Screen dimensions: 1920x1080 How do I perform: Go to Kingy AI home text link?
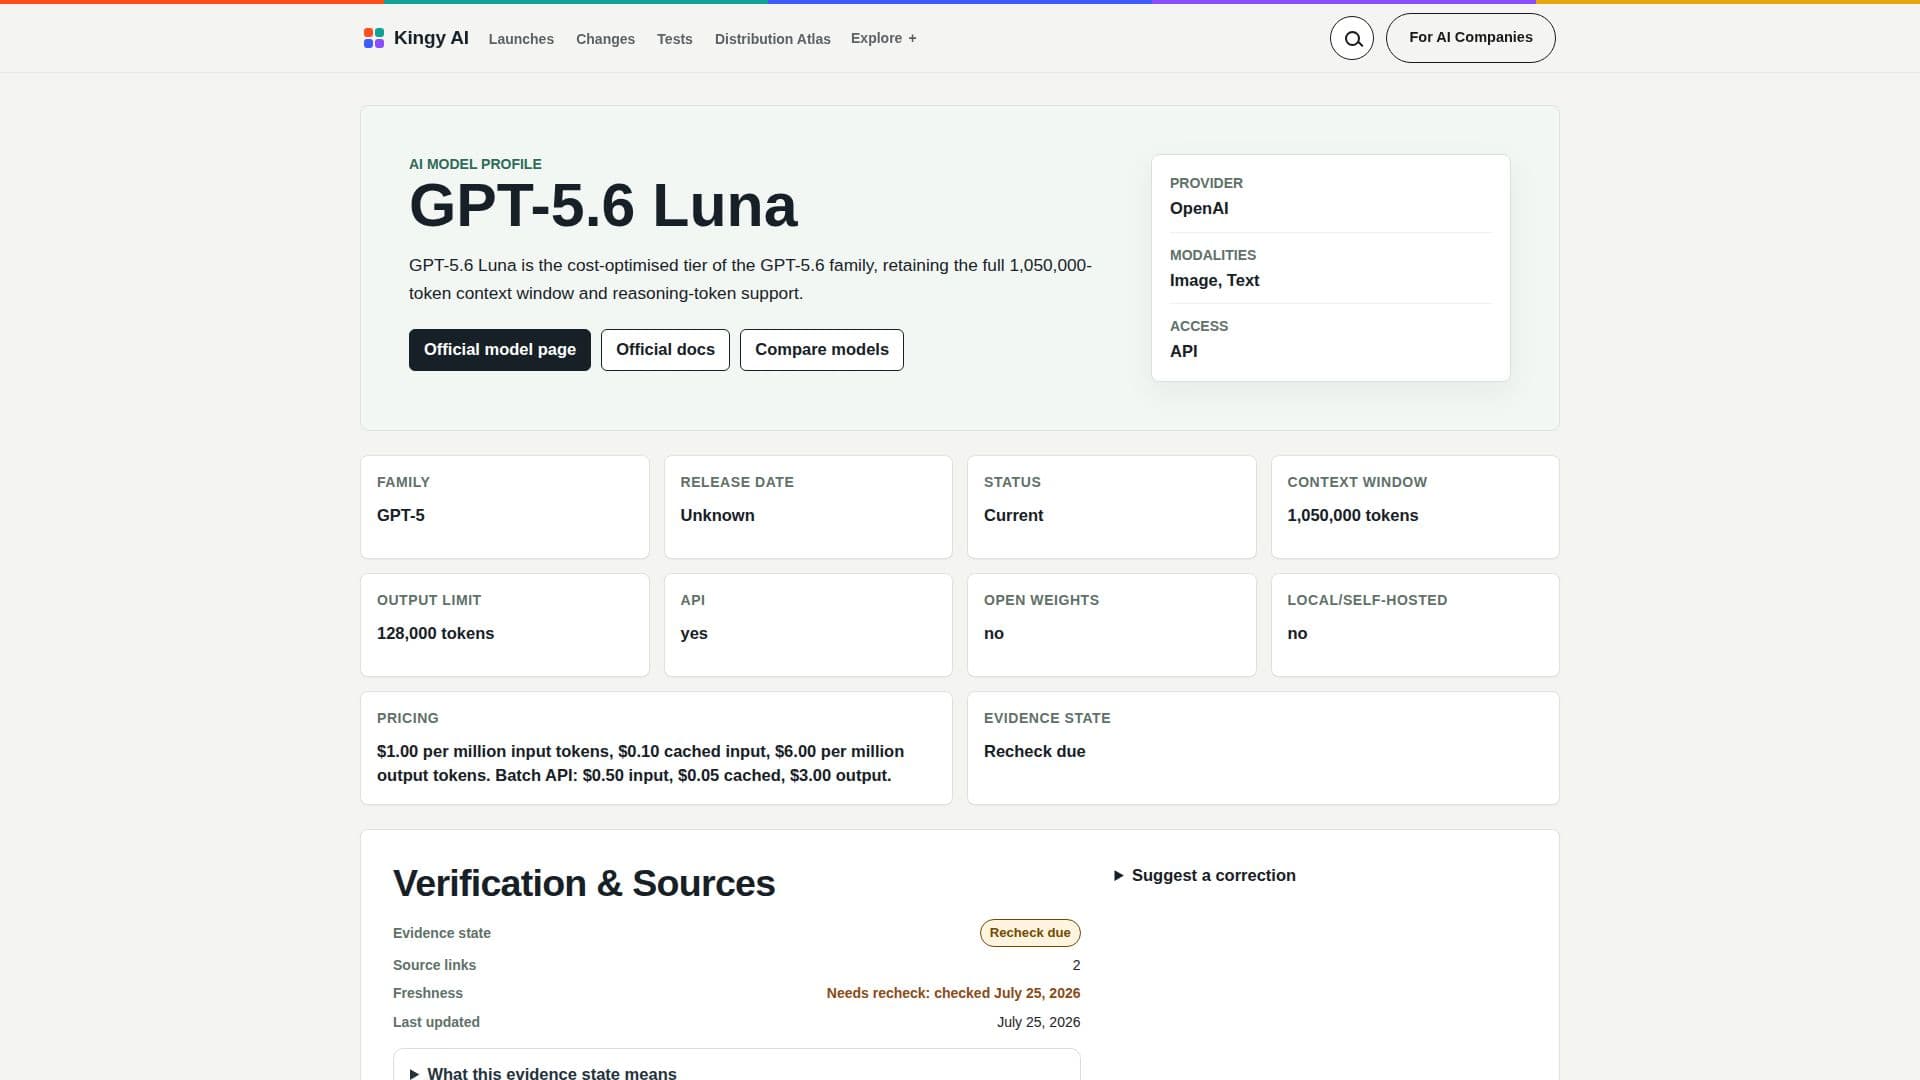pyautogui.click(x=431, y=38)
